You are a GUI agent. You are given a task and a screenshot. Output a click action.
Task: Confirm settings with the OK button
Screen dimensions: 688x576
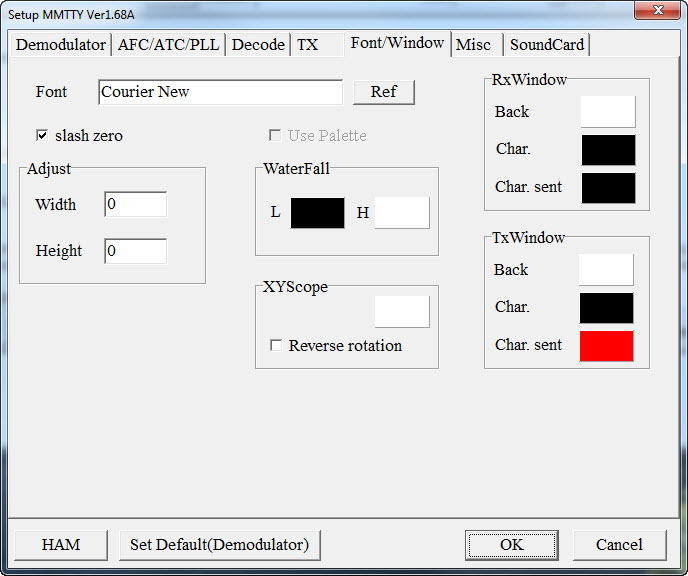point(511,545)
